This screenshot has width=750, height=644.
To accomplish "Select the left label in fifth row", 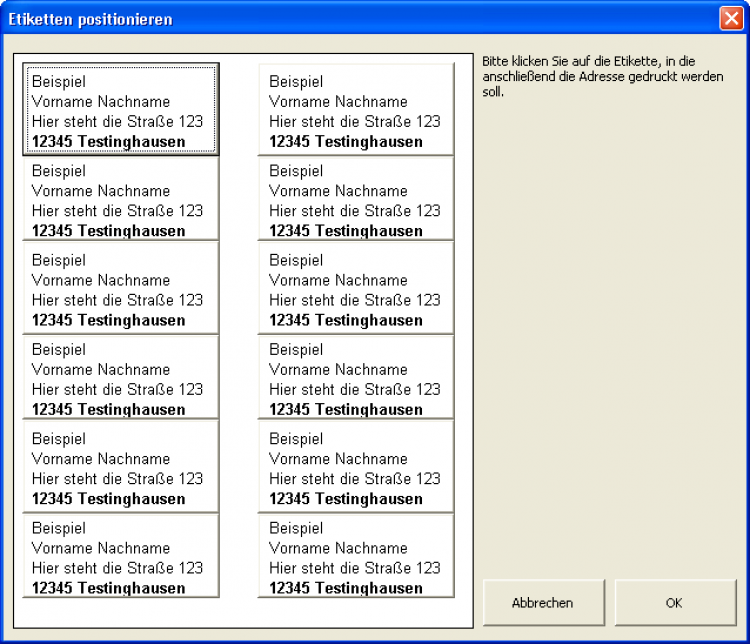I will pos(120,468).
